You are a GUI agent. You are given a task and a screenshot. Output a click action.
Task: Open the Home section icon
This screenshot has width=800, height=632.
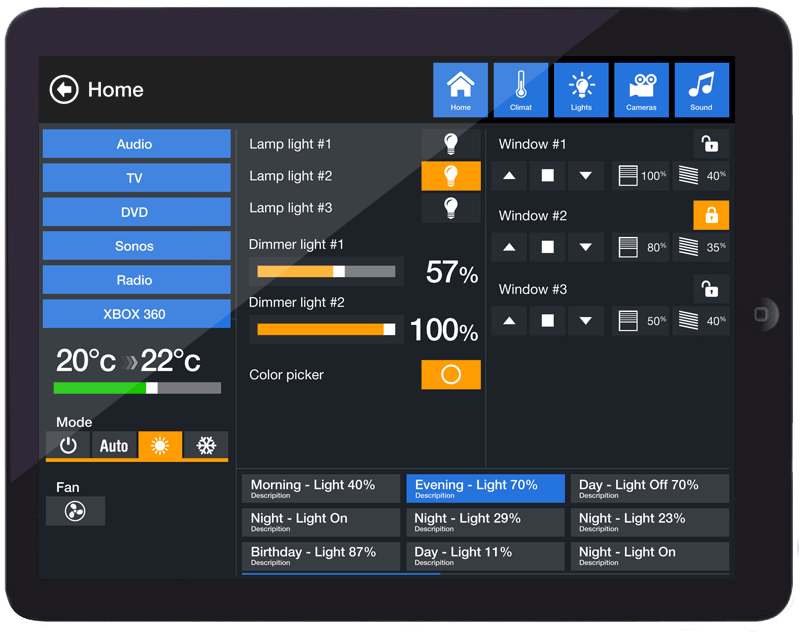(x=460, y=90)
